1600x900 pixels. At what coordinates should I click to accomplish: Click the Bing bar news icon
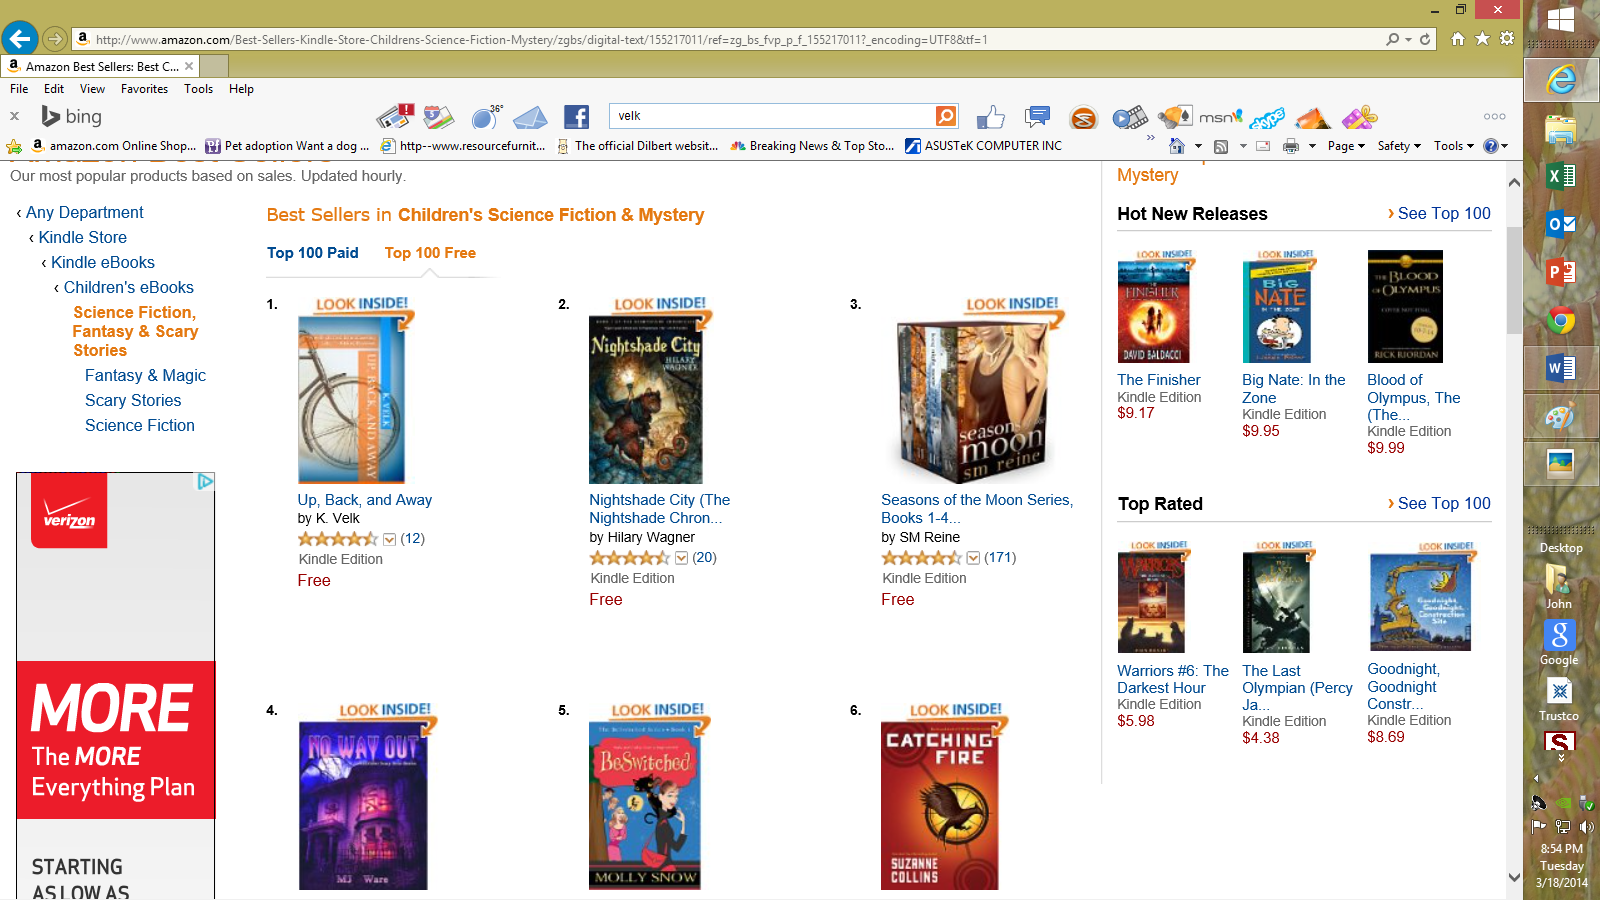tap(395, 116)
